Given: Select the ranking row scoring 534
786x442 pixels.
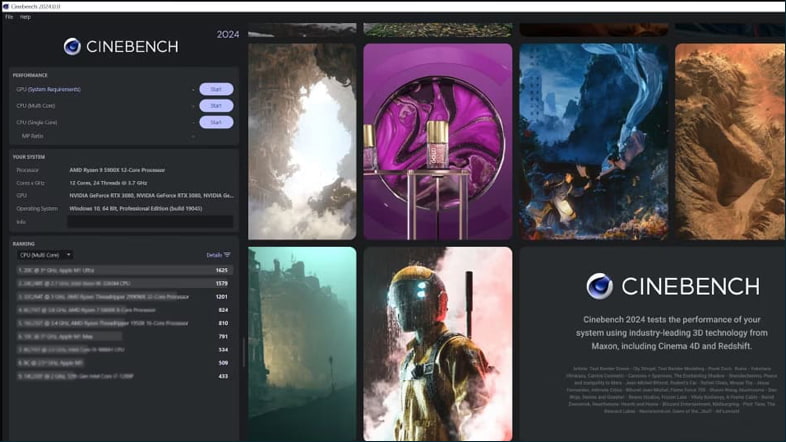Looking at the screenshot, I should [124, 350].
